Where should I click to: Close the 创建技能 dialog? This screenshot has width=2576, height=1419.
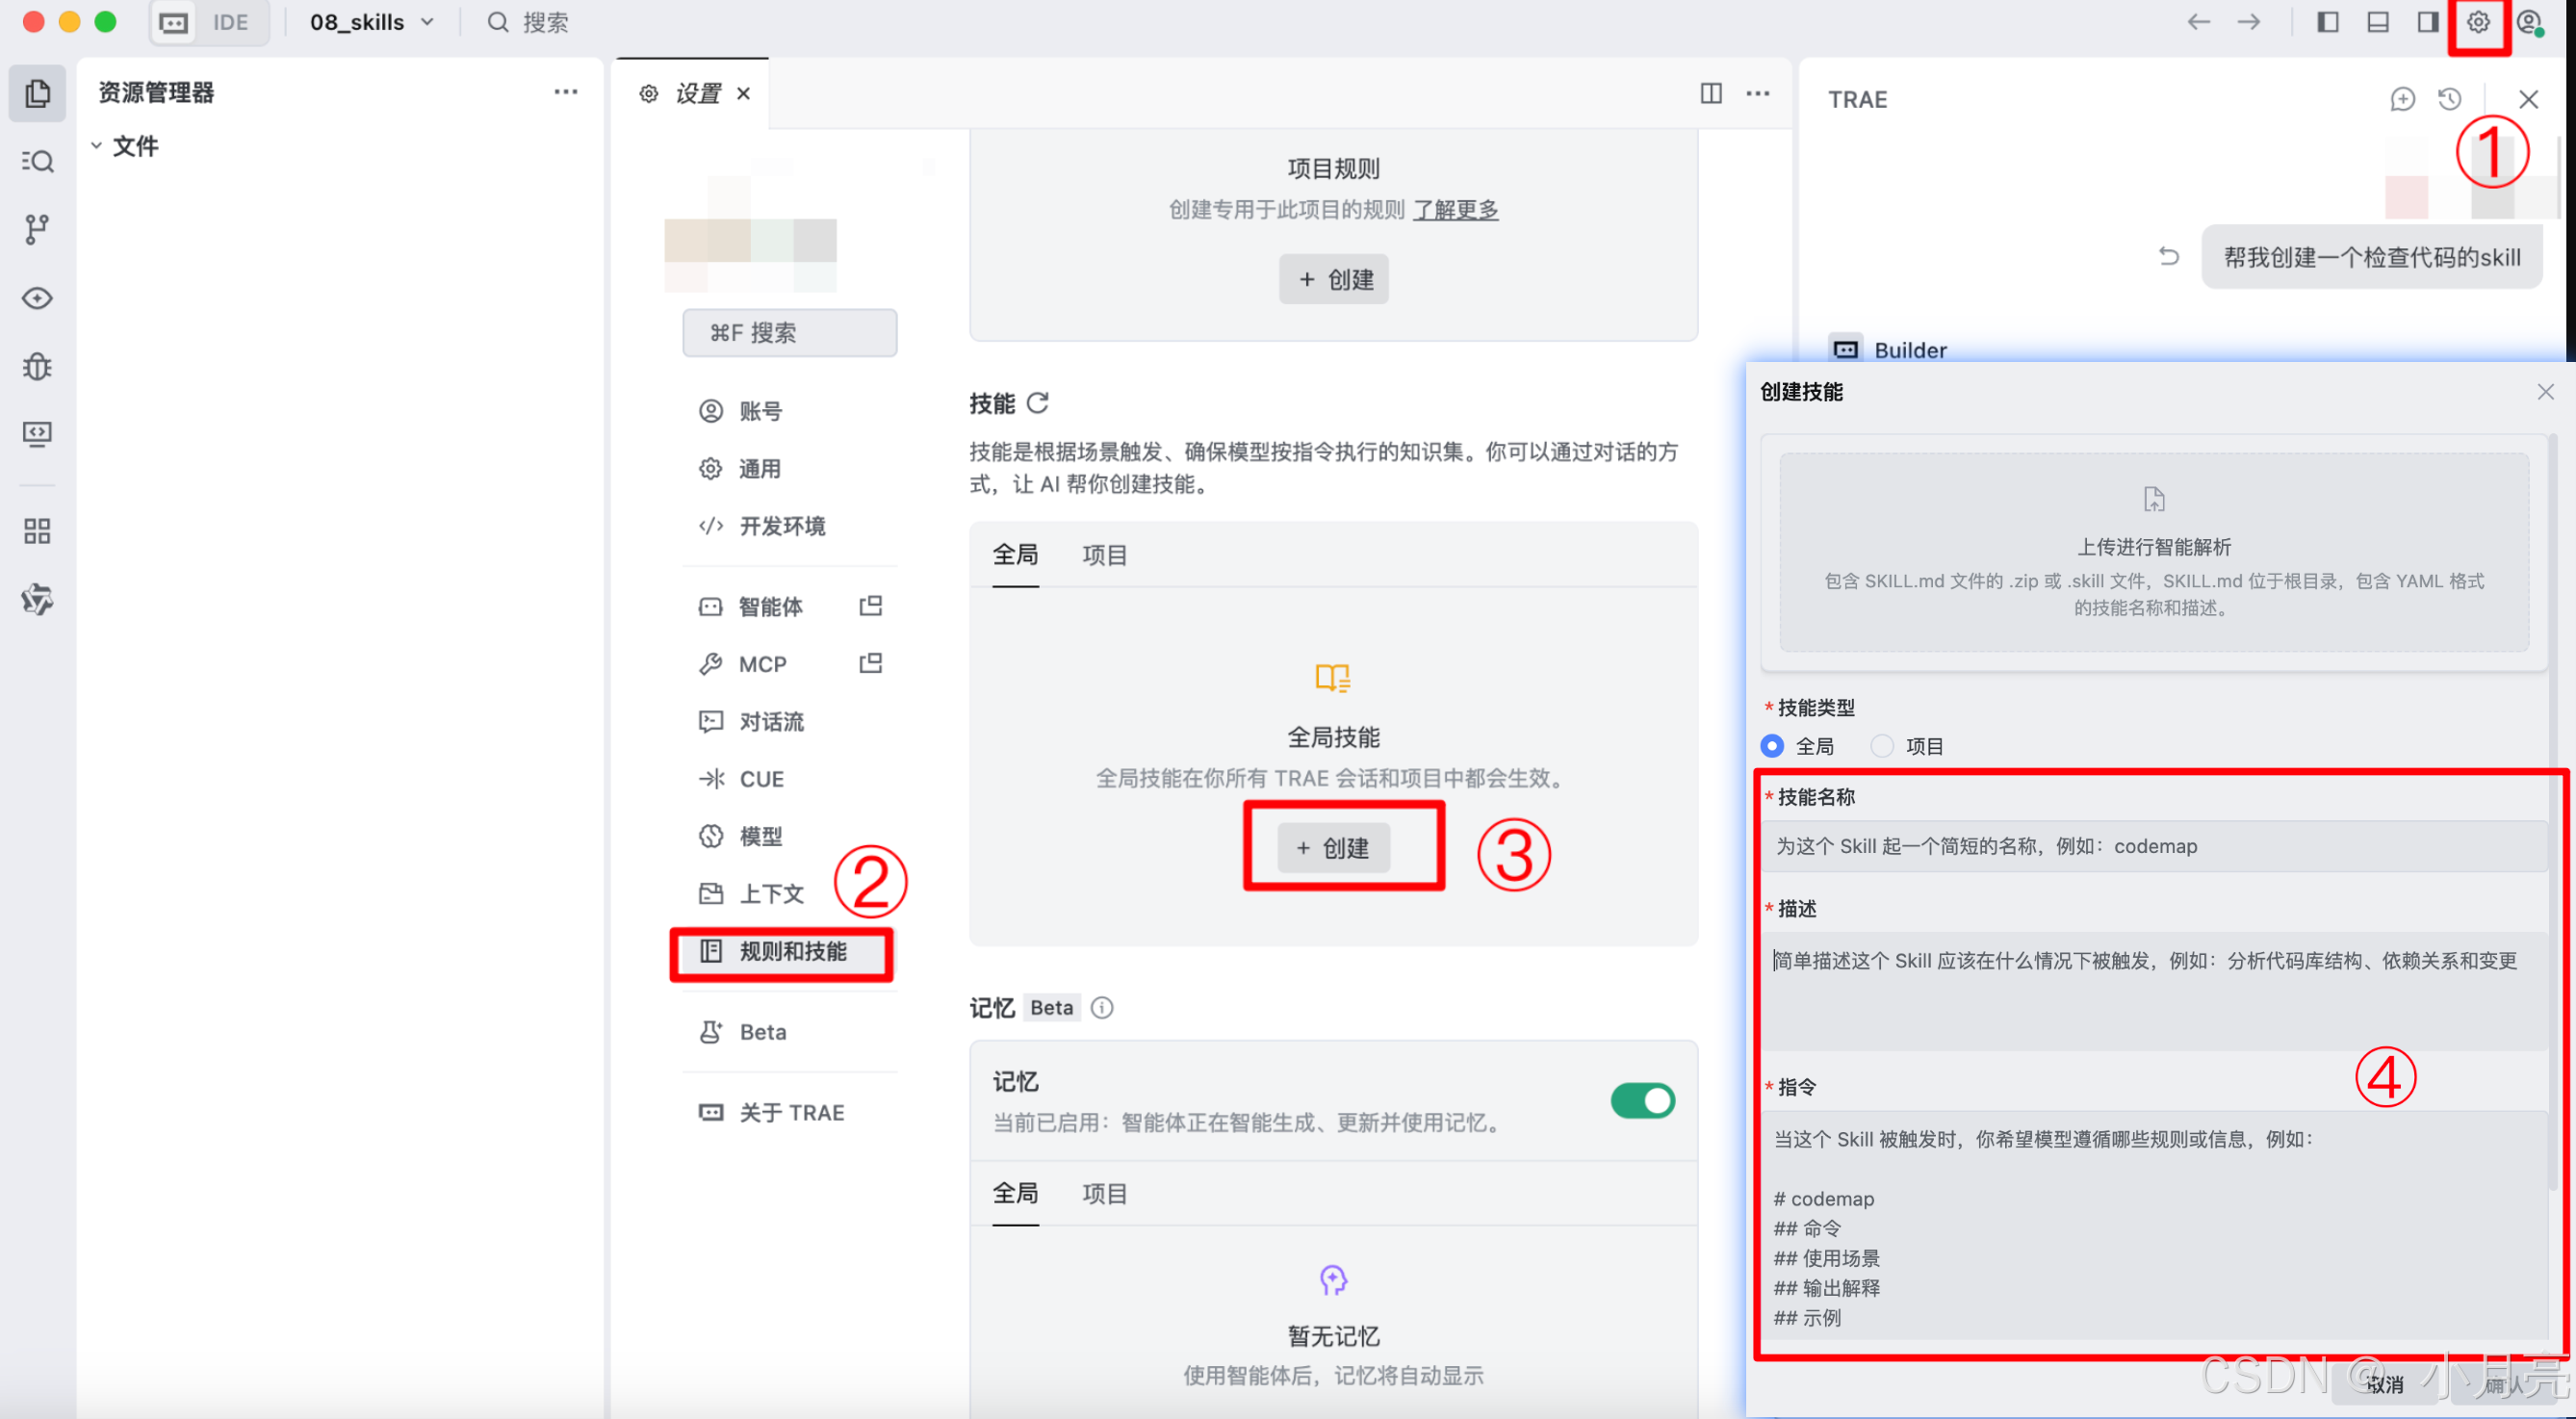[2545, 392]
